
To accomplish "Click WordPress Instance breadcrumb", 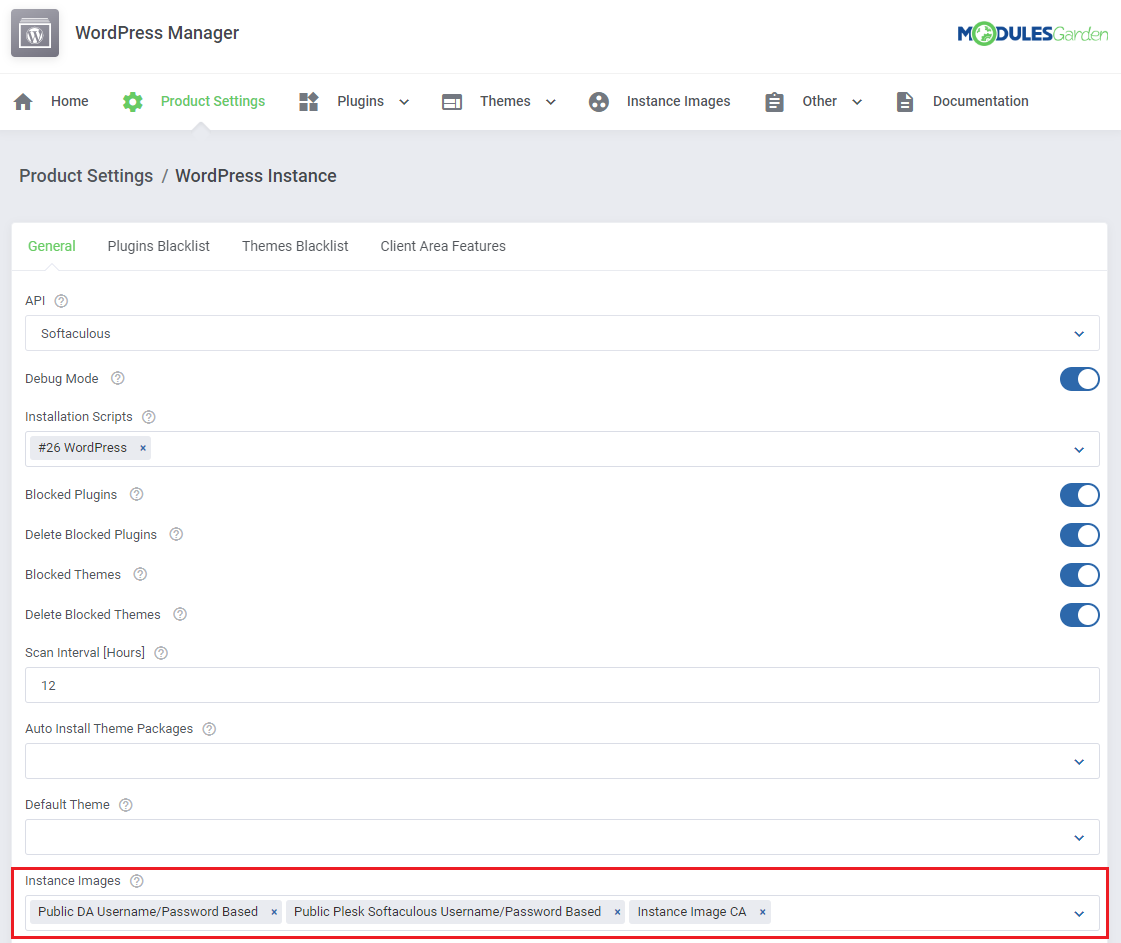I will [256, 176].
